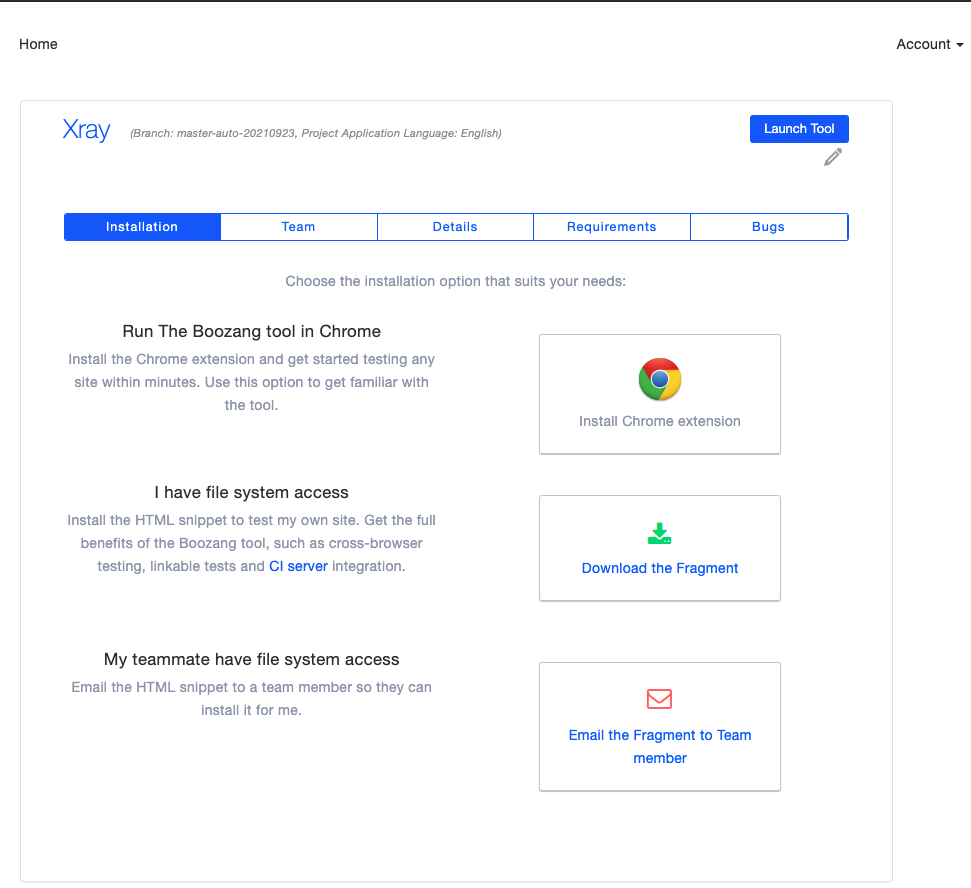The image size is (971, 888).
Task: Click the Chrome logo icon
Action: click(x=660, y=379)
